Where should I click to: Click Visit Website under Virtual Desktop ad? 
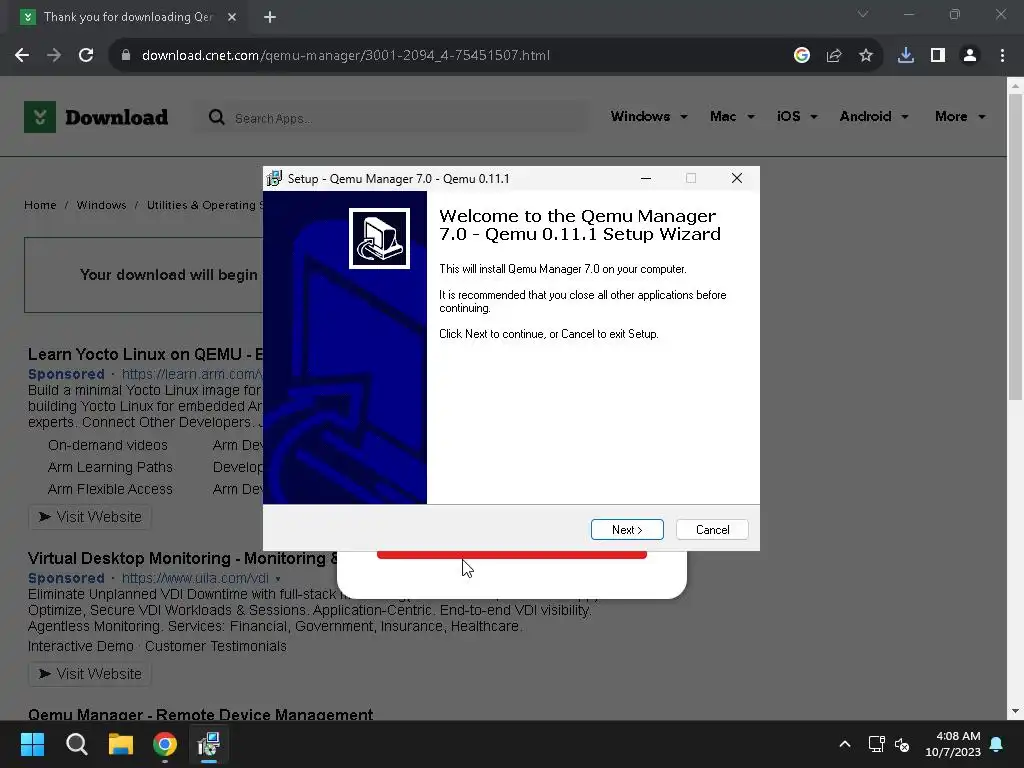[x=90, y=674]
